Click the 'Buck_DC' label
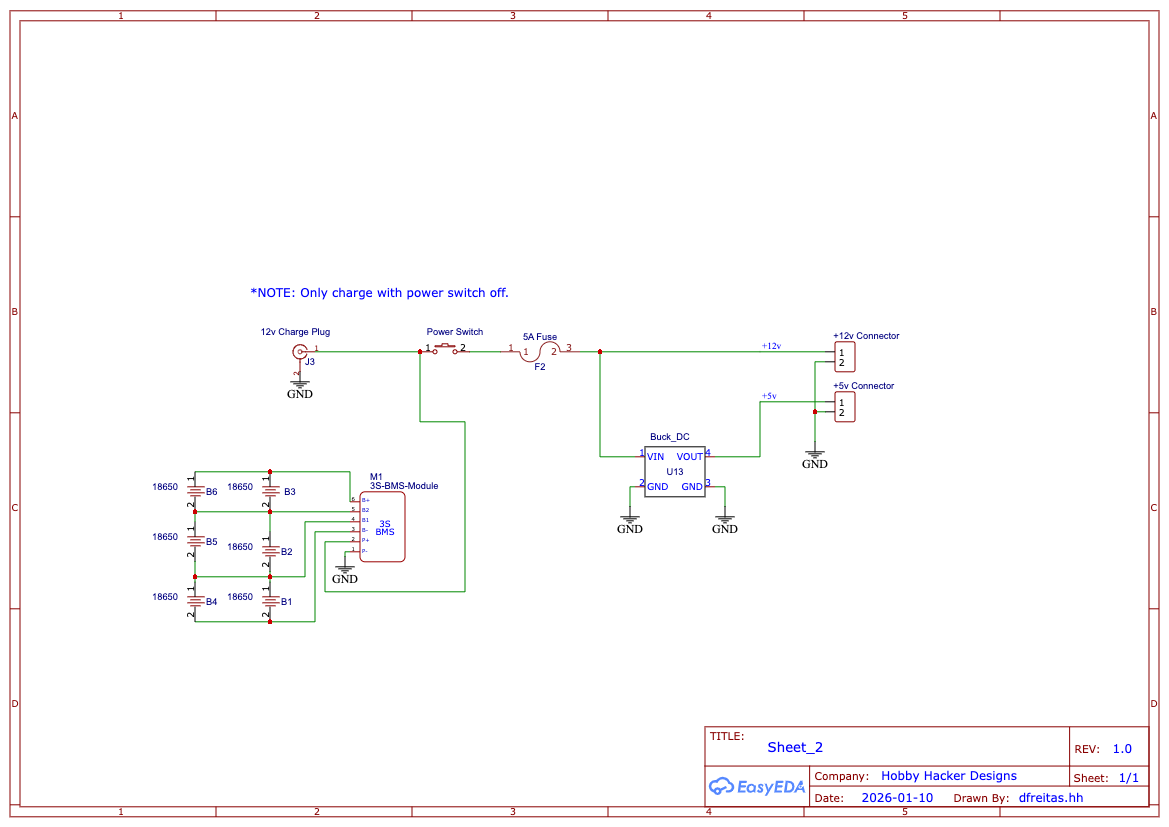 tap(669, 437)
